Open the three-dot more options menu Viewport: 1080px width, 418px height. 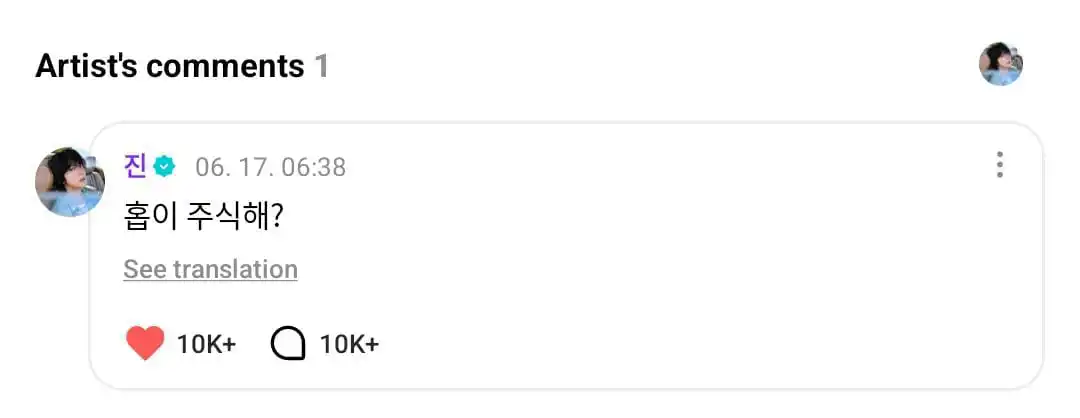click(x=999, y=165)
